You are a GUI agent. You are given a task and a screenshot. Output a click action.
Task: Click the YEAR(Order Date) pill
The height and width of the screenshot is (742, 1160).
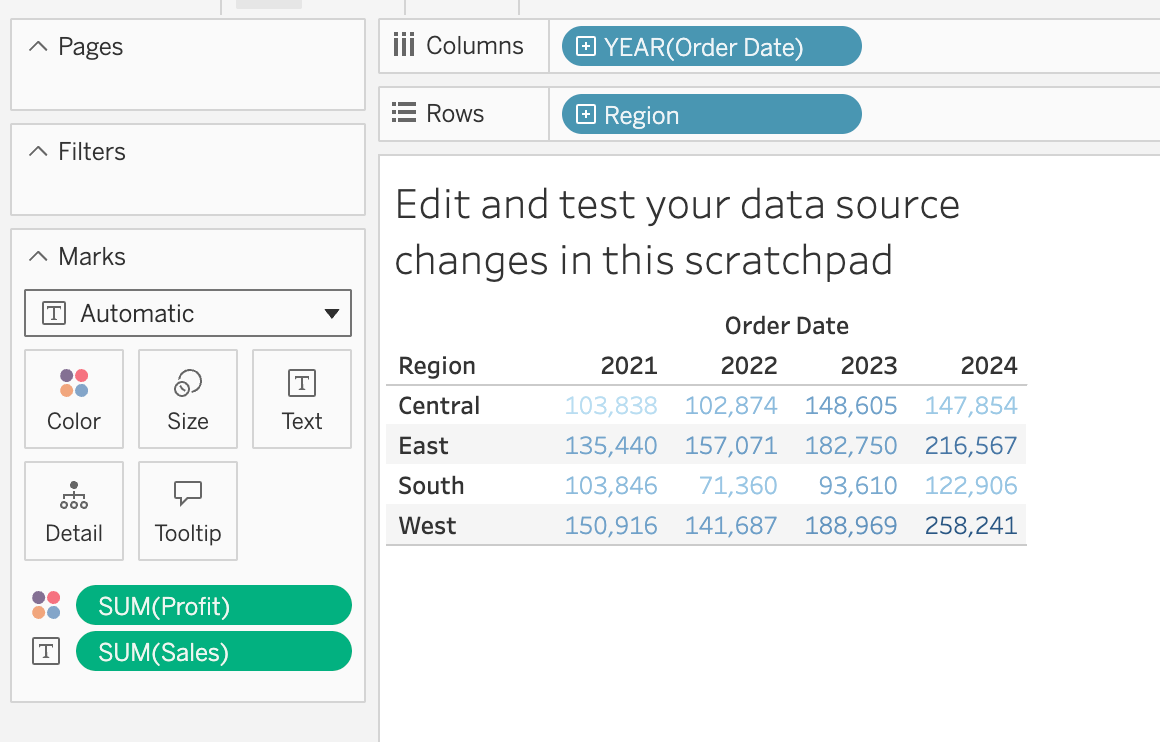(710, 45)
